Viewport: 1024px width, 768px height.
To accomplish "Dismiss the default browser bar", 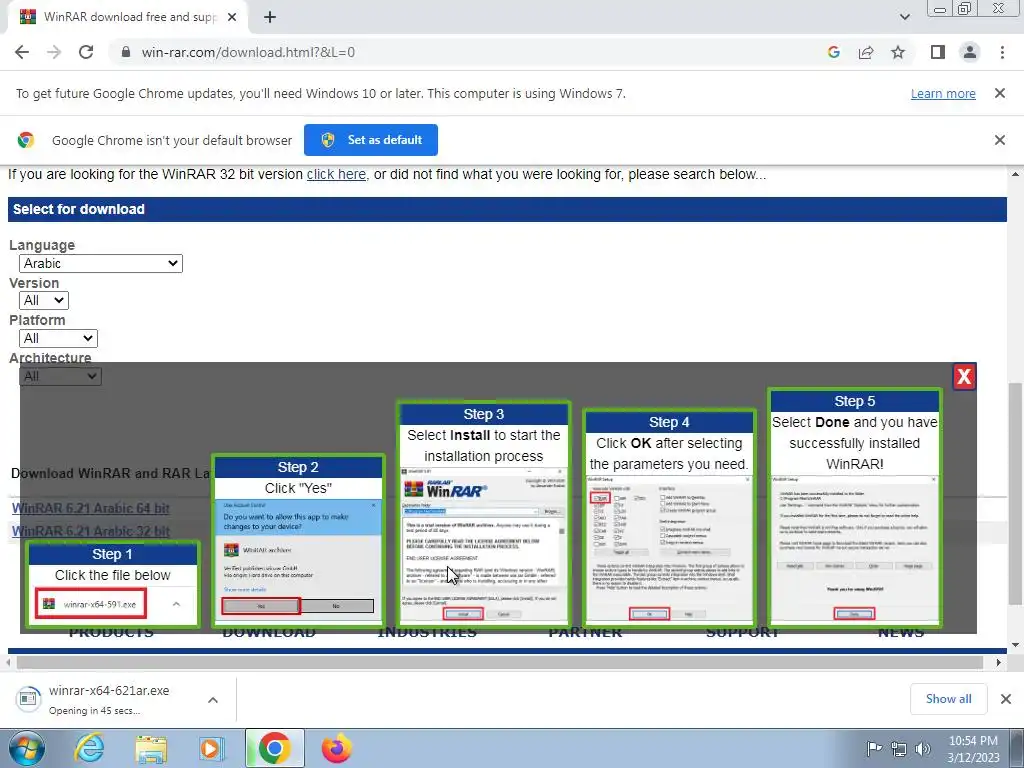I will click(999, 140).
